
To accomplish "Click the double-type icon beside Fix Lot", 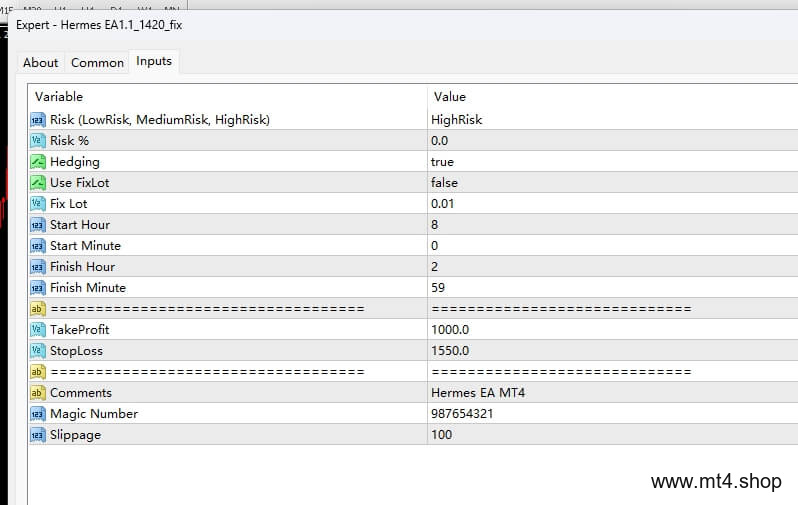I will (x=38, y=204).
